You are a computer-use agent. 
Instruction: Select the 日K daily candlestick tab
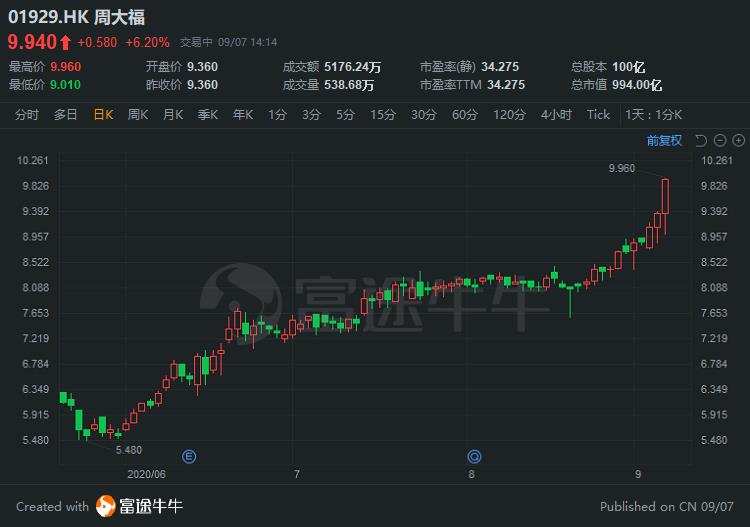click(x=103, y=115)
